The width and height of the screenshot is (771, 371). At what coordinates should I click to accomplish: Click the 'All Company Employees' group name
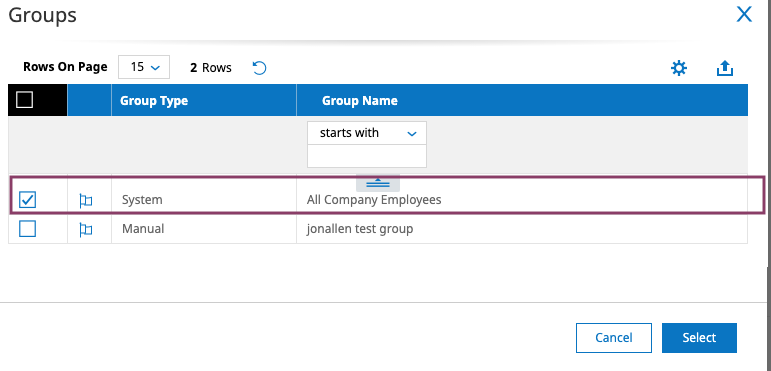pyautogui.click(x=374, y=200)
